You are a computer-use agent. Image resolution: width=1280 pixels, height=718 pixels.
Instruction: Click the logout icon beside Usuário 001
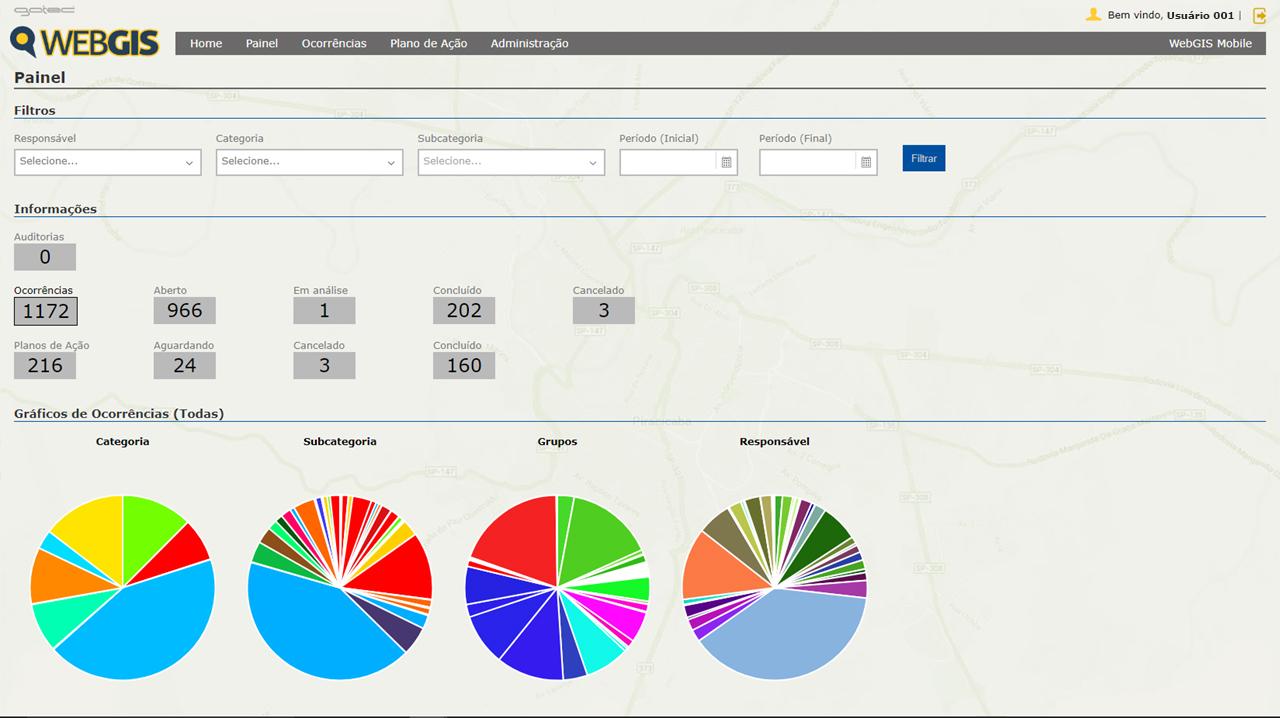[1259, 15]
